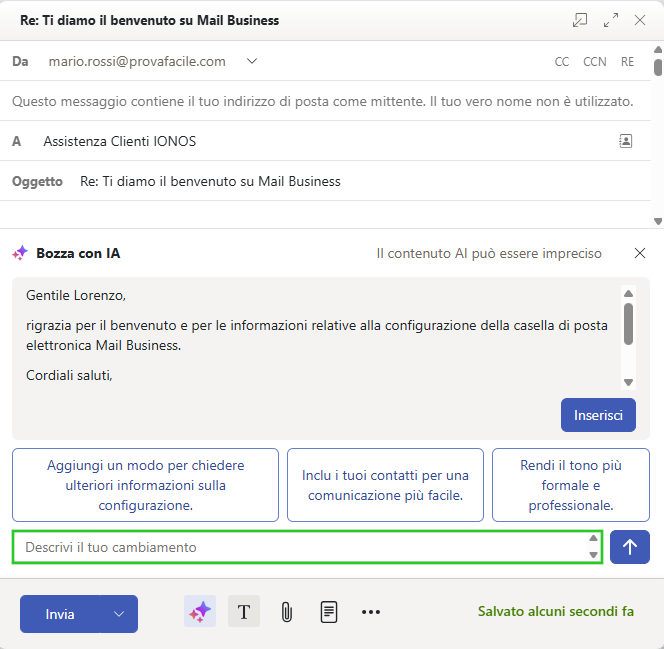Click the 'Descrivi il tuo cambiamento' input field
The width and height of the screenshot is (664, 649).
[300, 547]
